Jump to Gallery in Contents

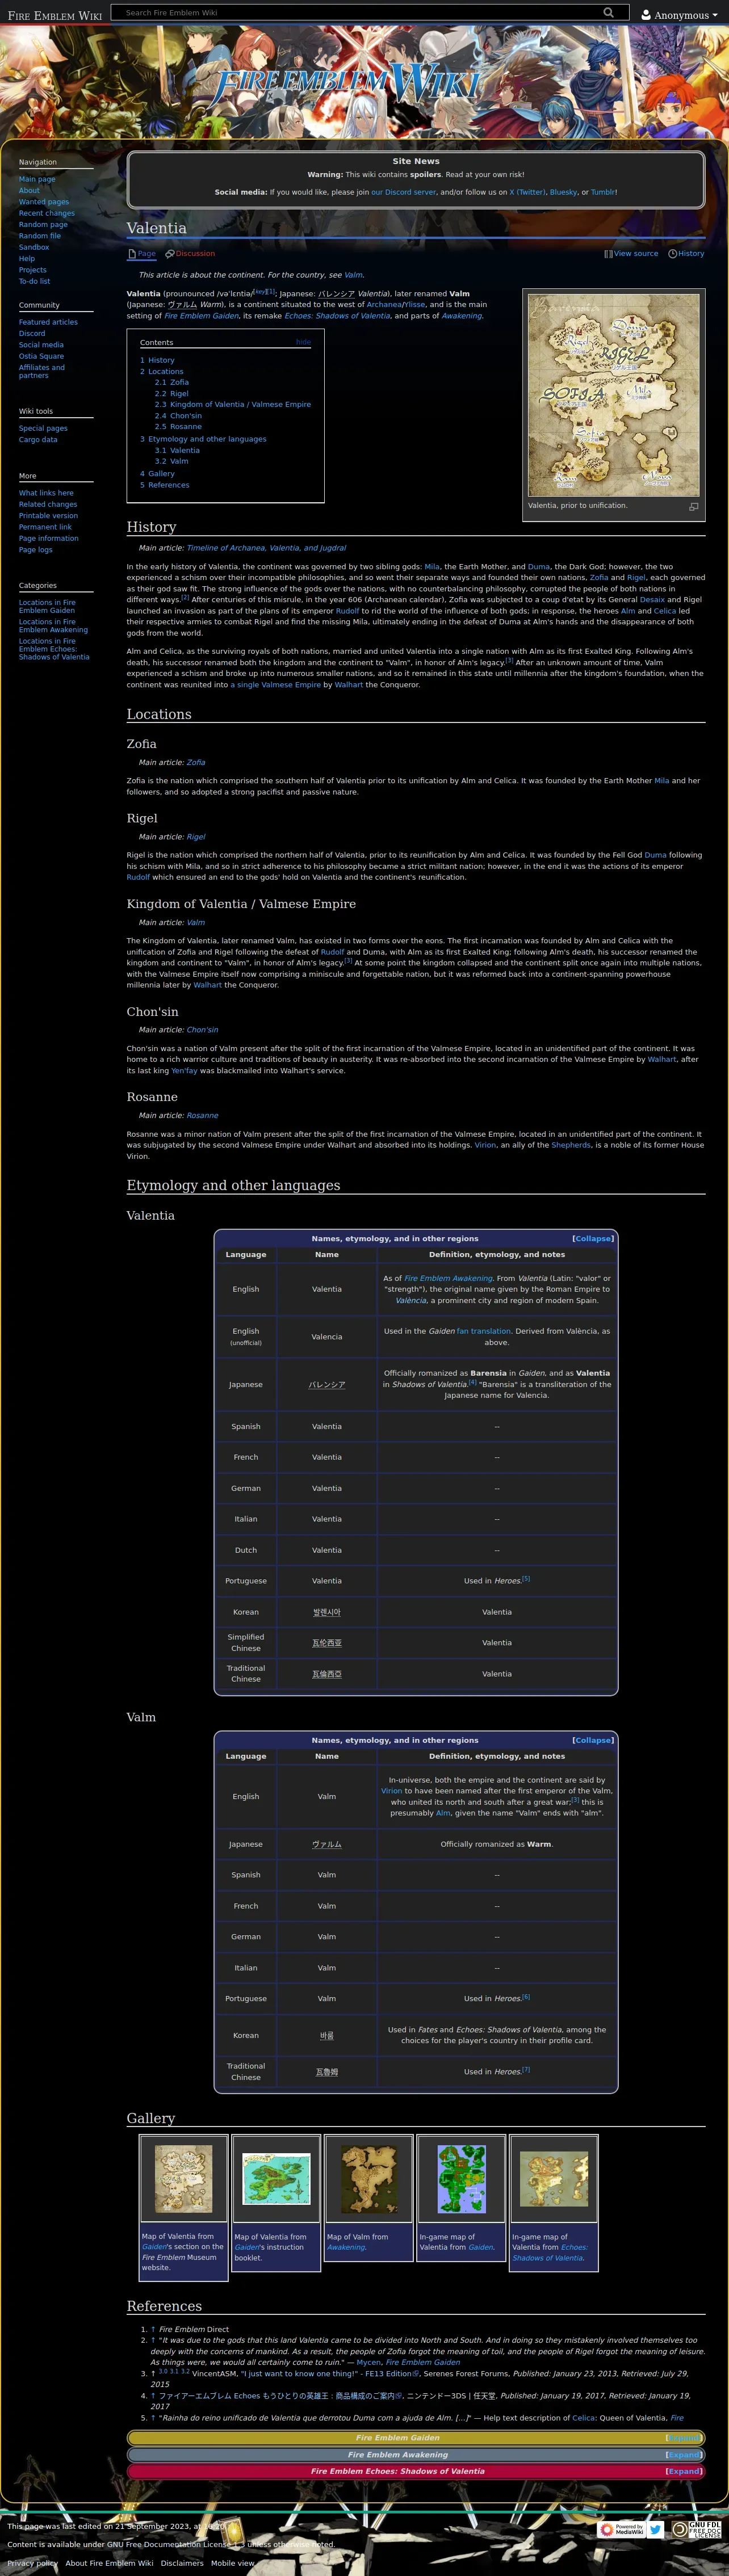[157, 474]
